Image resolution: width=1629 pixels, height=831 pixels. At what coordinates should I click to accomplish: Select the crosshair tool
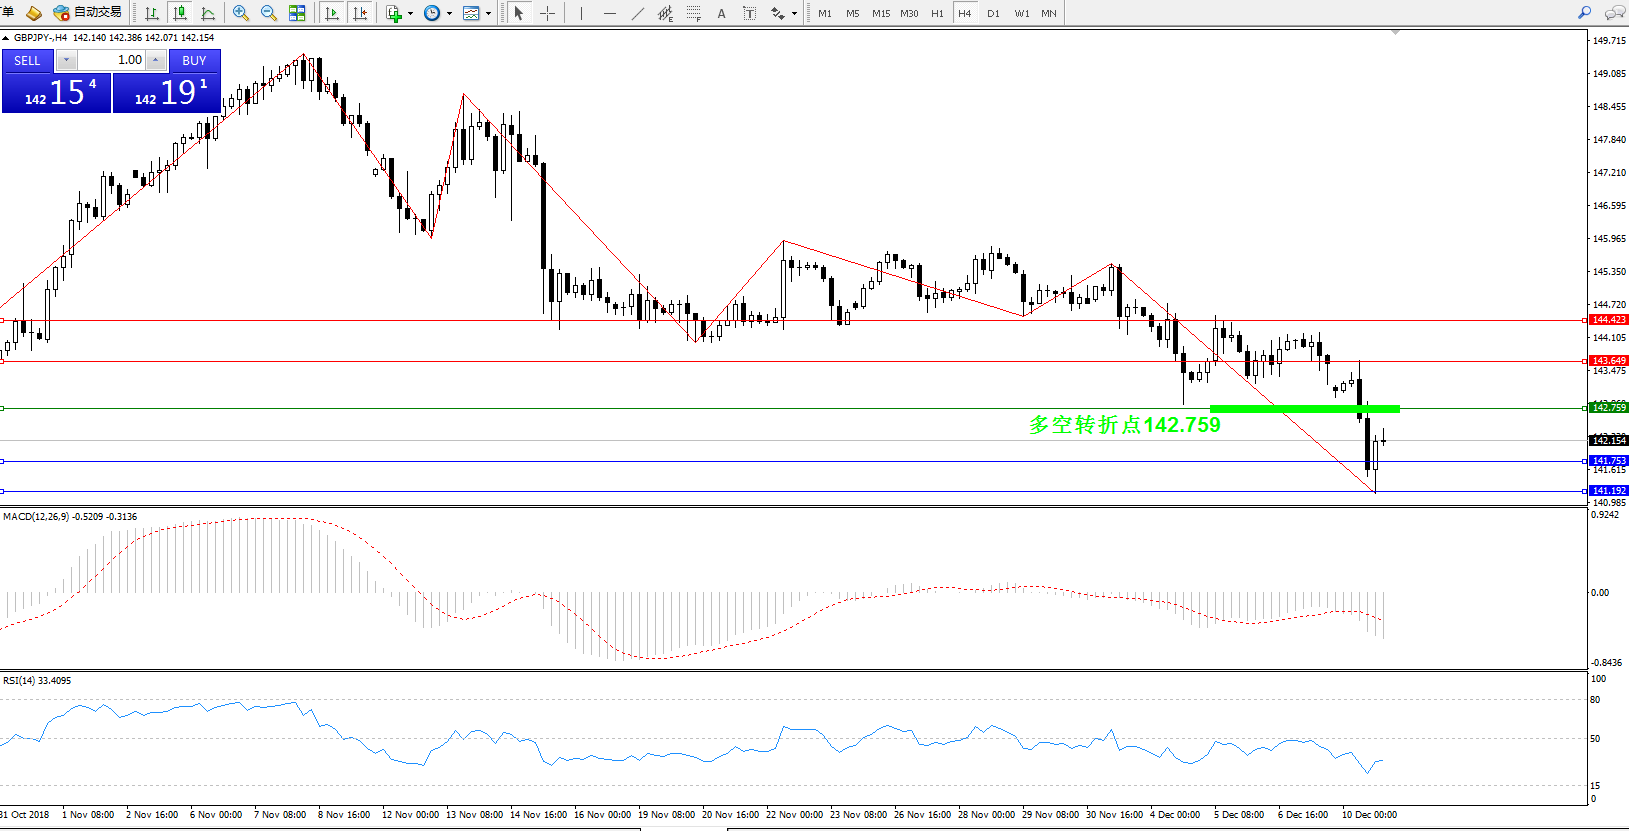tap(548, 13)
